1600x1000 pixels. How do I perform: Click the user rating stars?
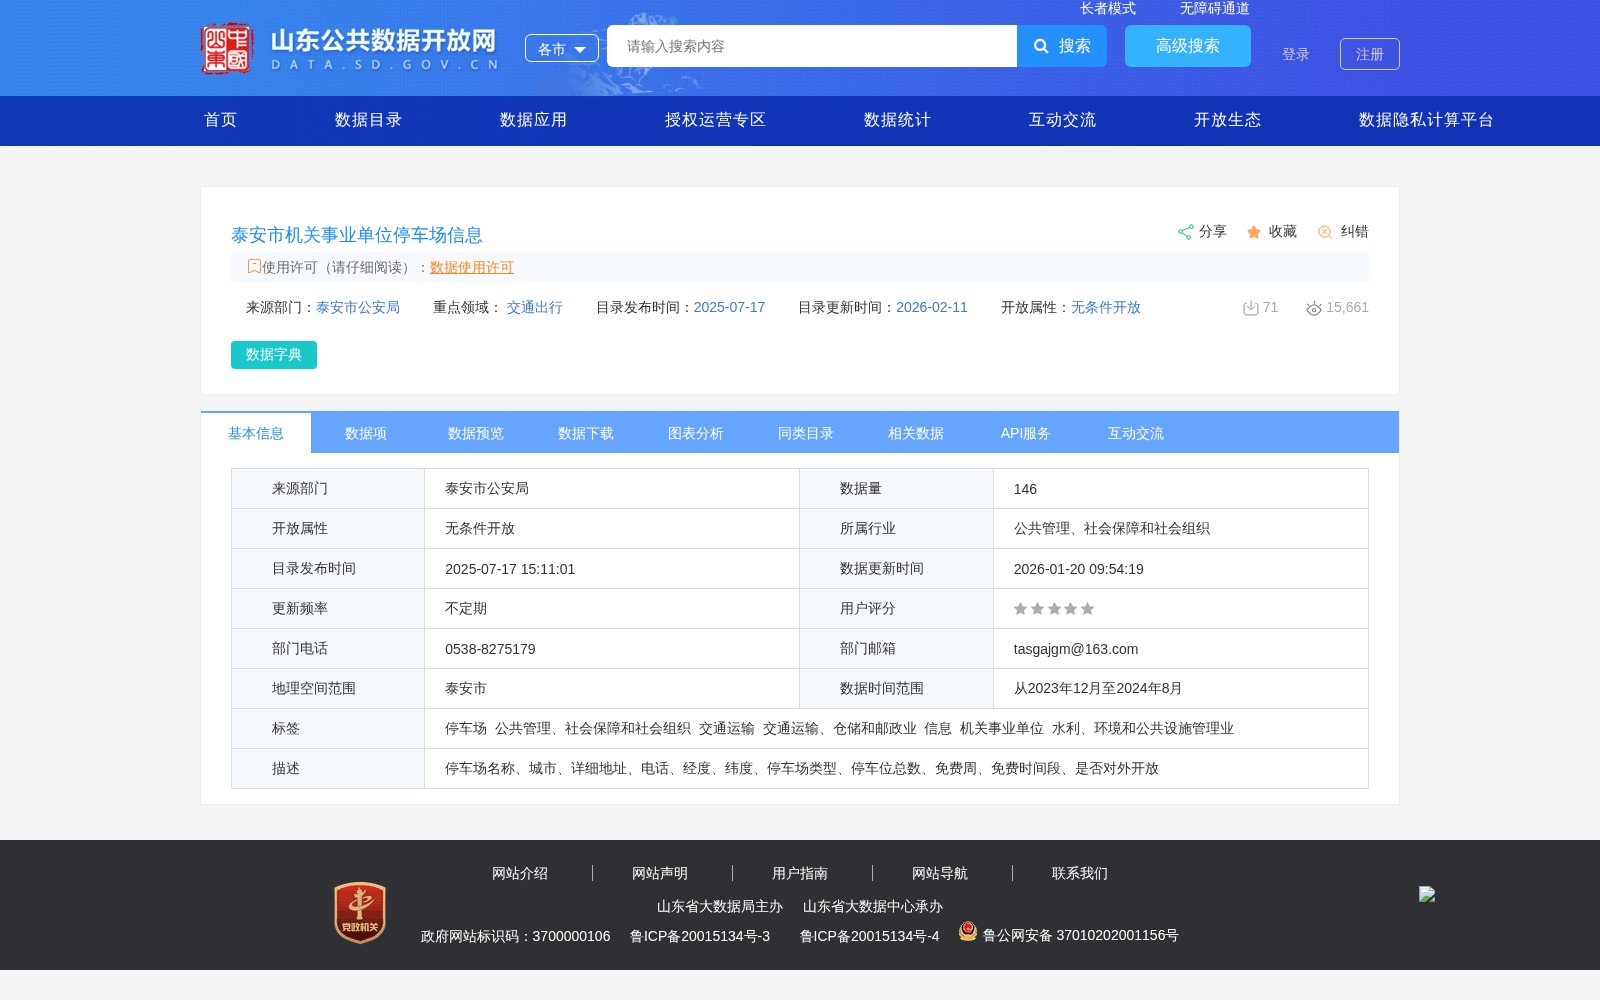coord(1054,609)
